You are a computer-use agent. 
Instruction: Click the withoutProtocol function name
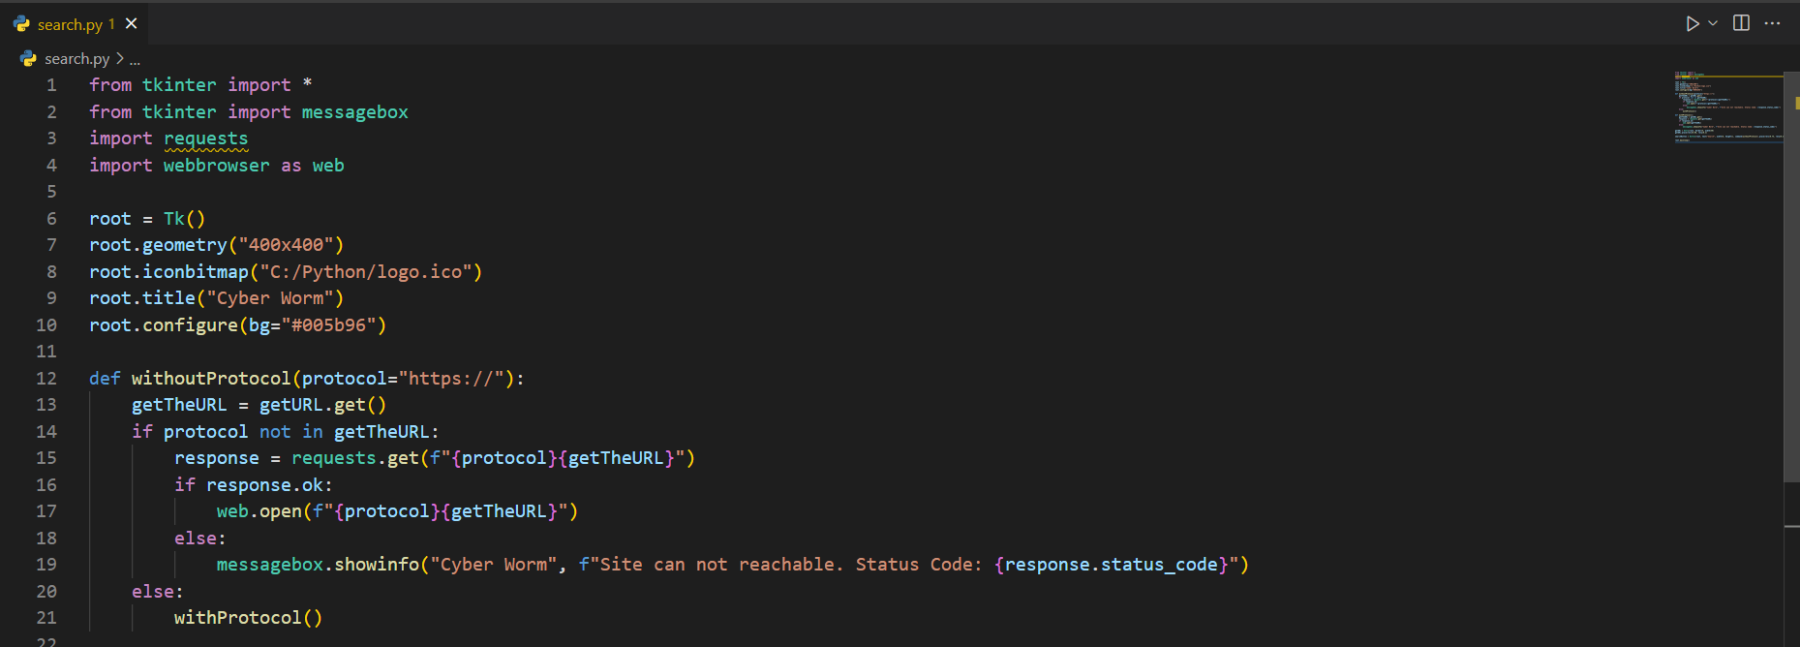click(210, 378)
